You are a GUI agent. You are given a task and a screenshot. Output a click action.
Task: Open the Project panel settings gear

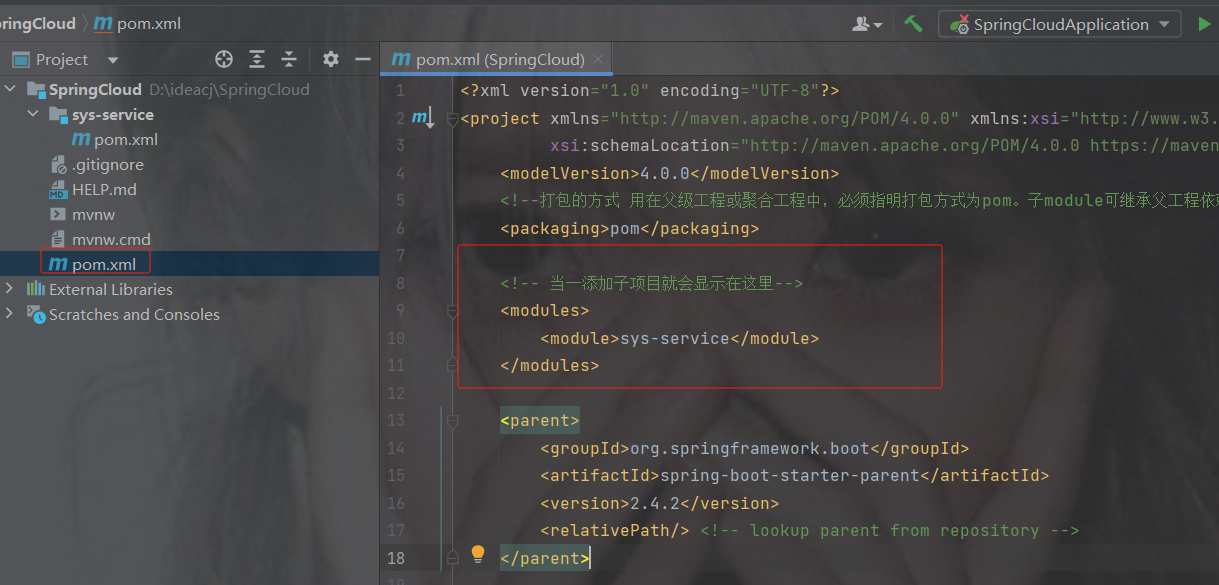coord(331,59)
